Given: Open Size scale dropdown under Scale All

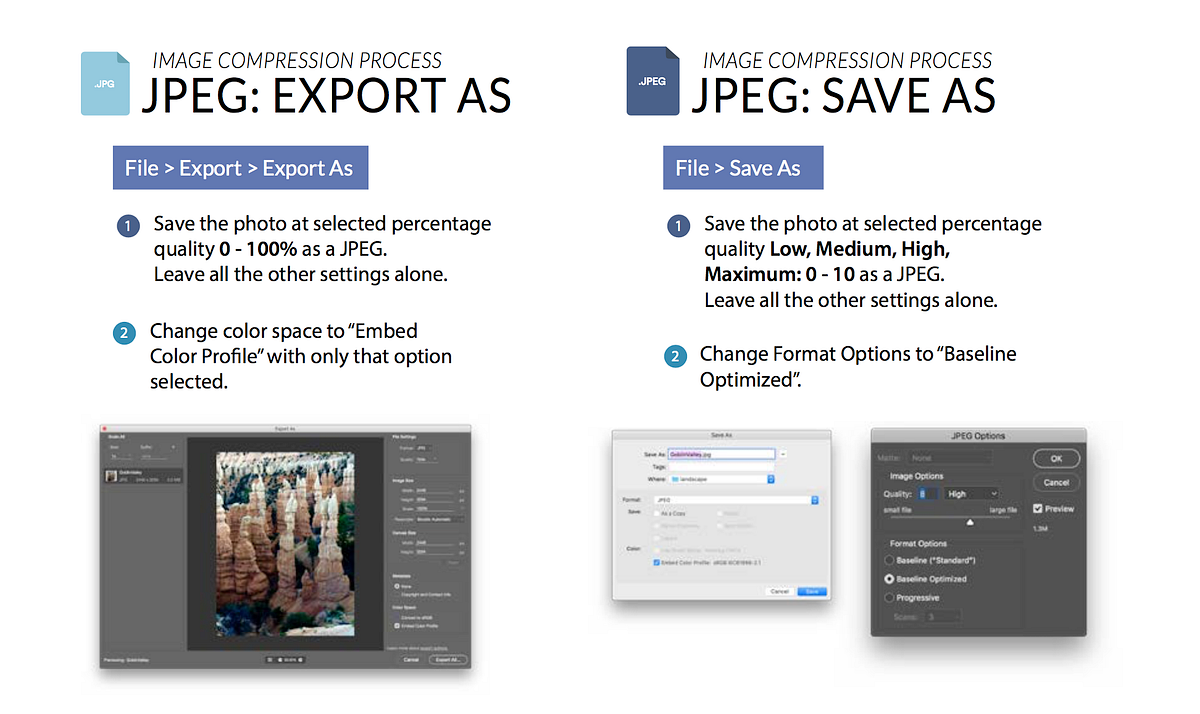Looking at the screenshot, I should pyautogui.click(x=122, y=456).
